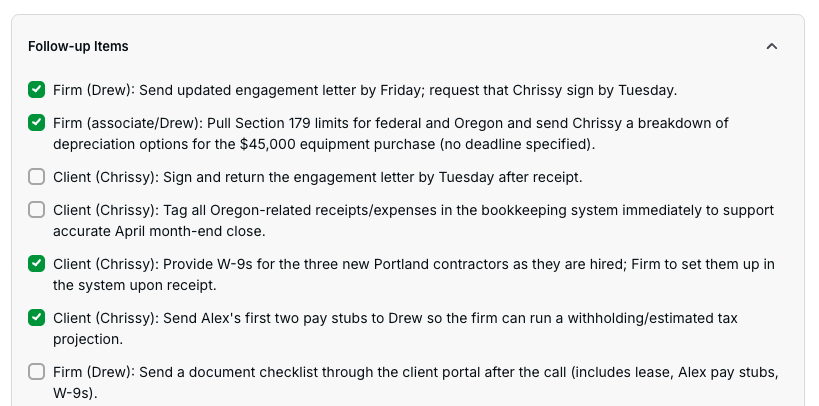Check the tag Oregon-related receipts item
Viewport: 819px width, 406px height.
37,210
